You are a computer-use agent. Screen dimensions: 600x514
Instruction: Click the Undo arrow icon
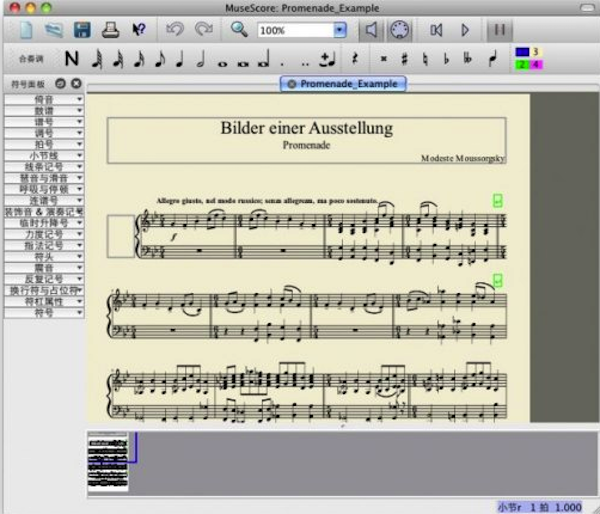pos(177,30)
